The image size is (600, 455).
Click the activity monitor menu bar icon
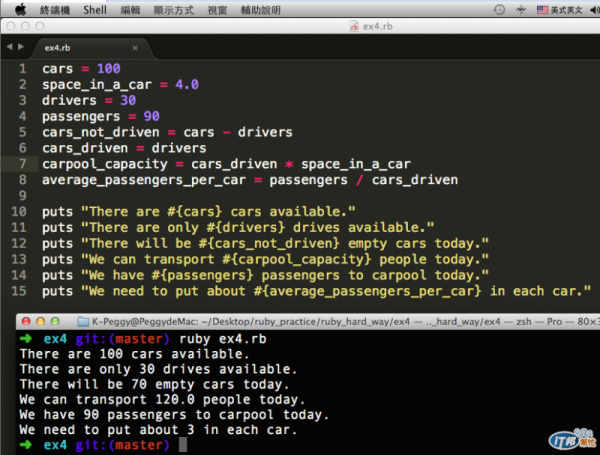(x=521, y=10)
